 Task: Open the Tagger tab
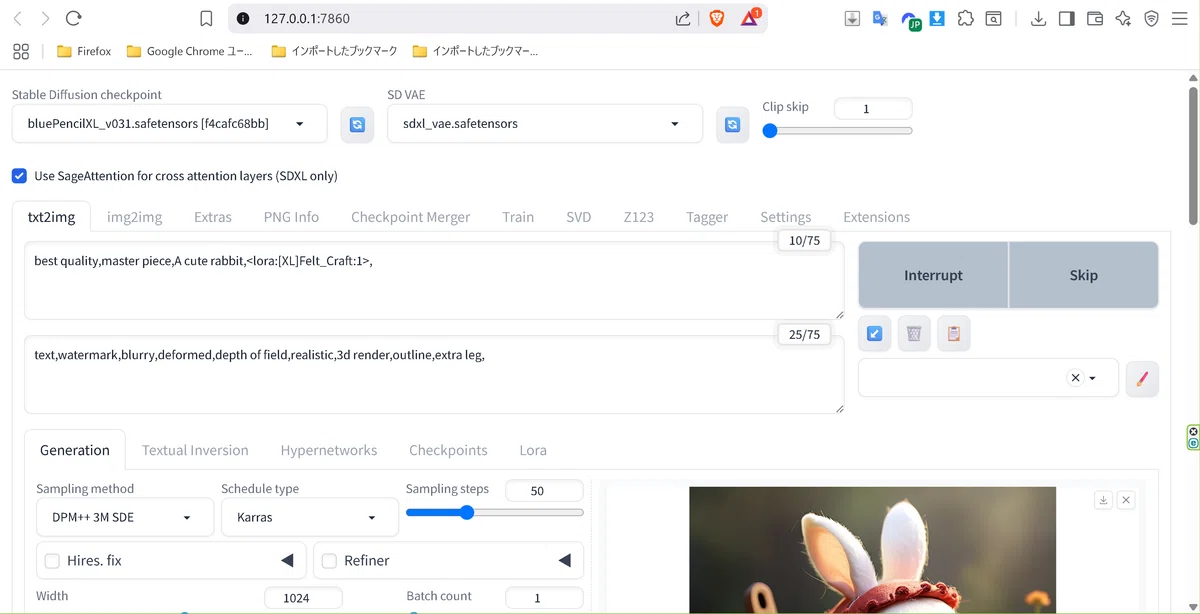coord(707,217)
